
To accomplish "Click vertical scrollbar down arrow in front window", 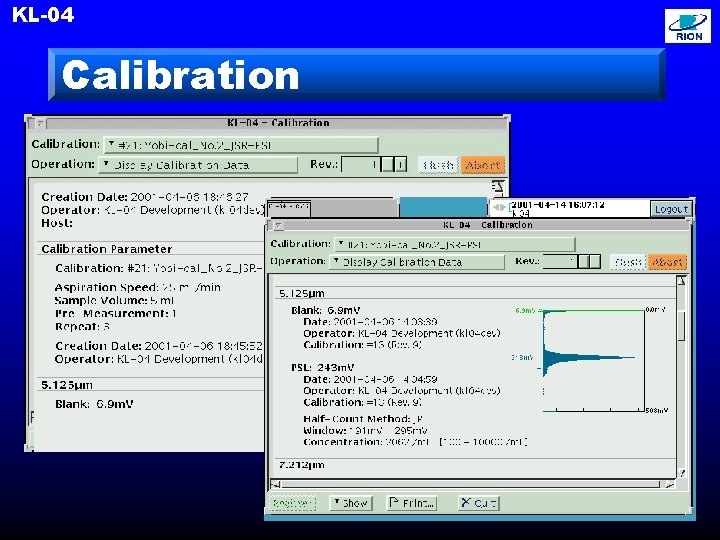I will click(x=682, y=472).
